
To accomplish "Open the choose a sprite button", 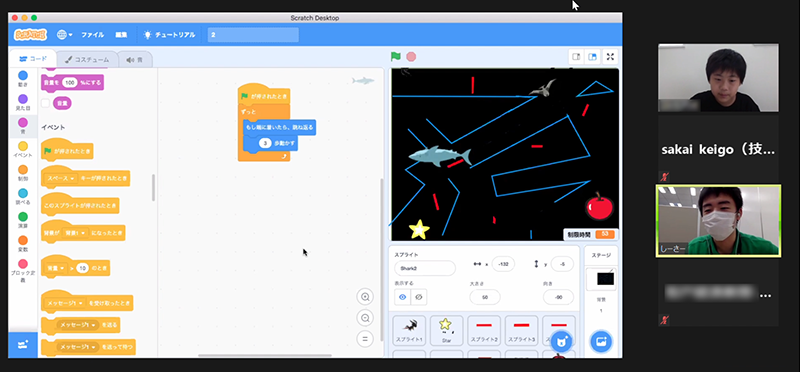I will [561, 342].
